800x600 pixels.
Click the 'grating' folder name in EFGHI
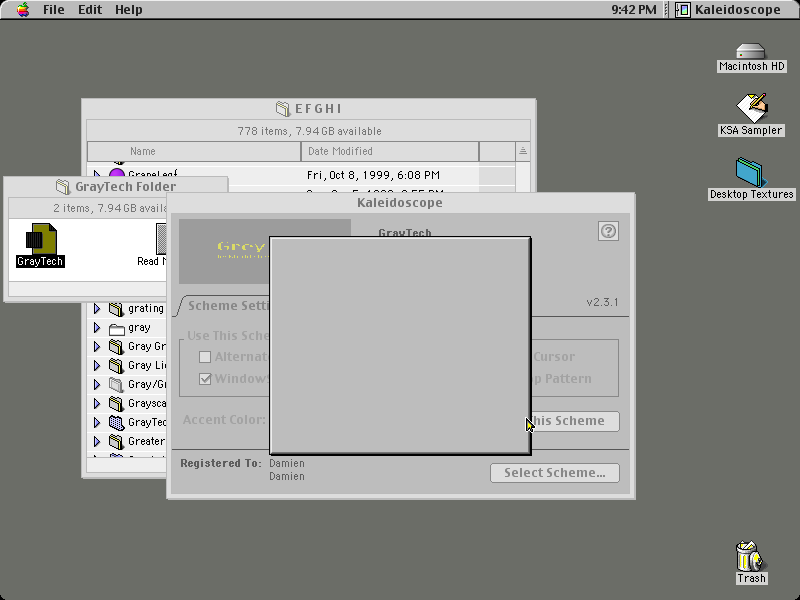(x=146, y=308)
